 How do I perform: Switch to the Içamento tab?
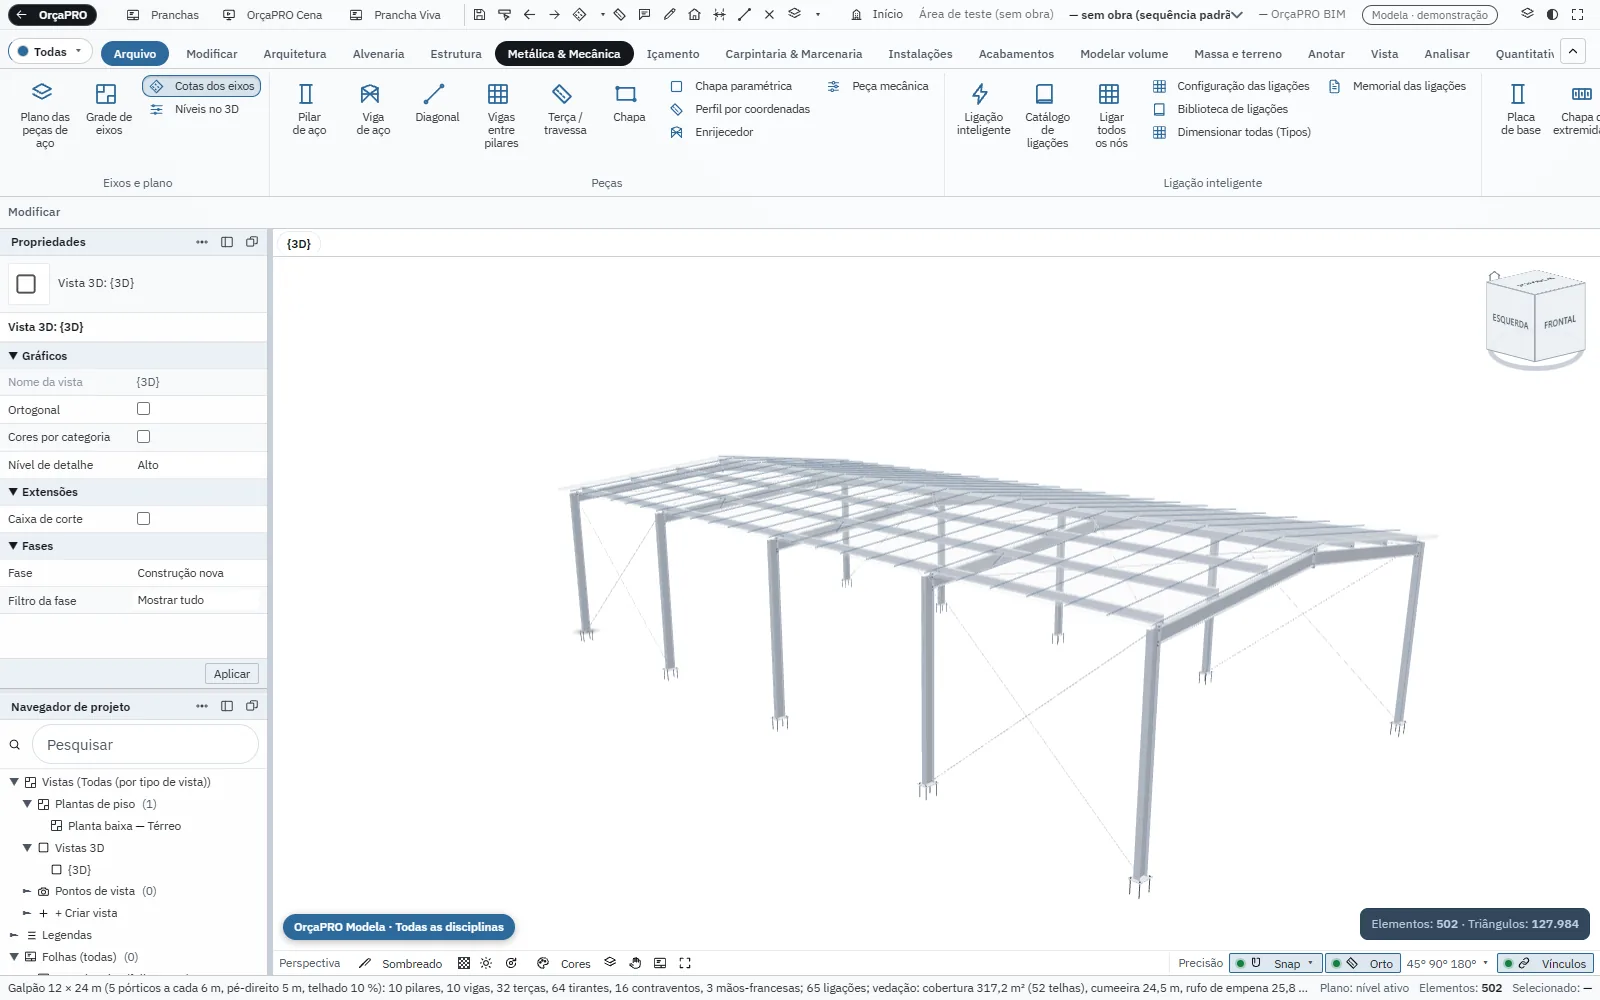pyautogui.click(x=673, y=54)
